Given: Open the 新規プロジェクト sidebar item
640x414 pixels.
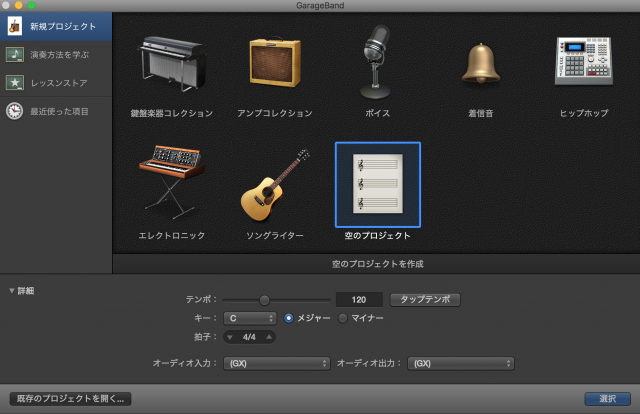Looking at the screenshot, I should pos(56,27).
